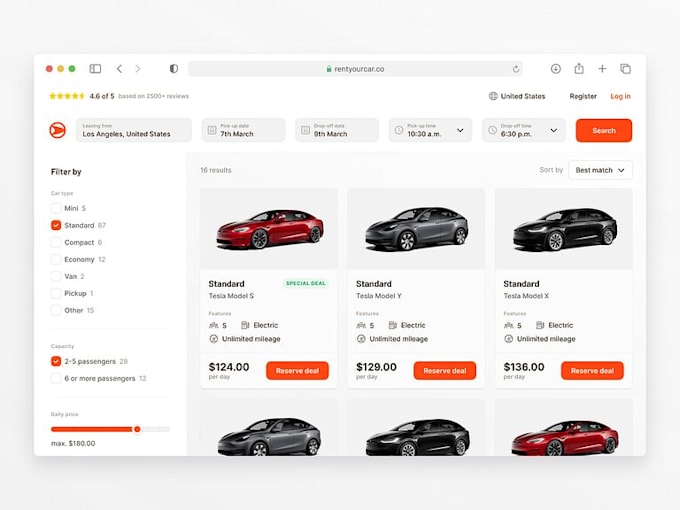Click the Pick-up date field
This screenshot has height=510, width=680.
pos(243,130)
